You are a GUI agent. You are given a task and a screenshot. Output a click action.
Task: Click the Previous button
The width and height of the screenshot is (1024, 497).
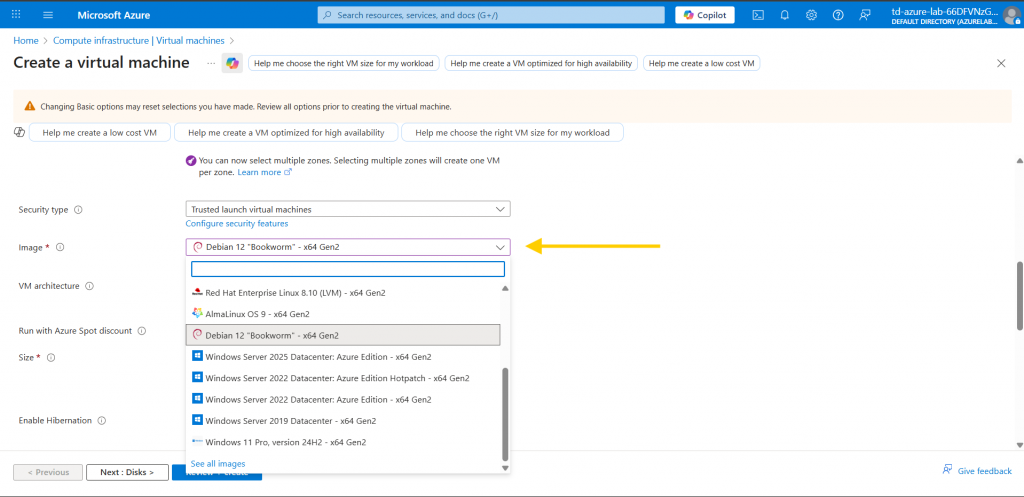click(48, 472)
